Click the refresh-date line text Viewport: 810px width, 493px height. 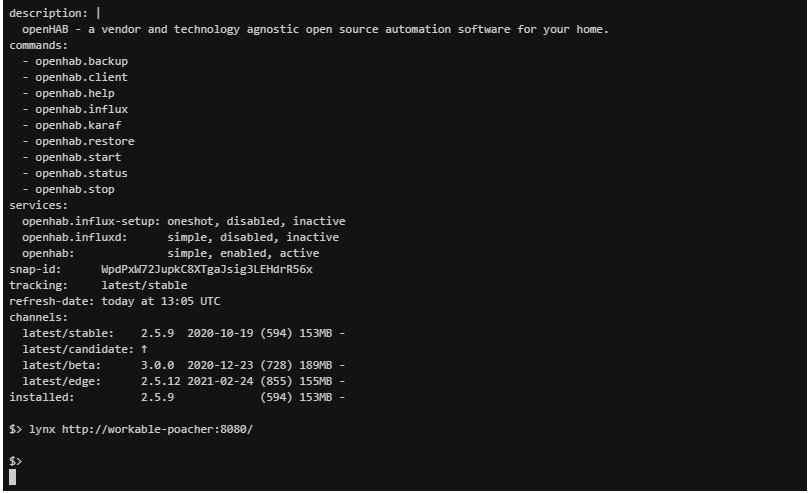[x=115, y=301]
